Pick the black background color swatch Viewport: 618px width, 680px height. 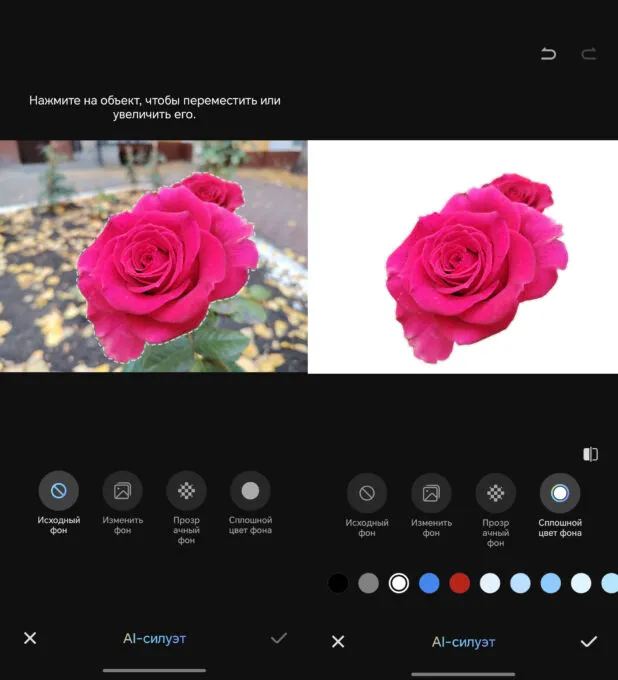click(x=338, y=583)
